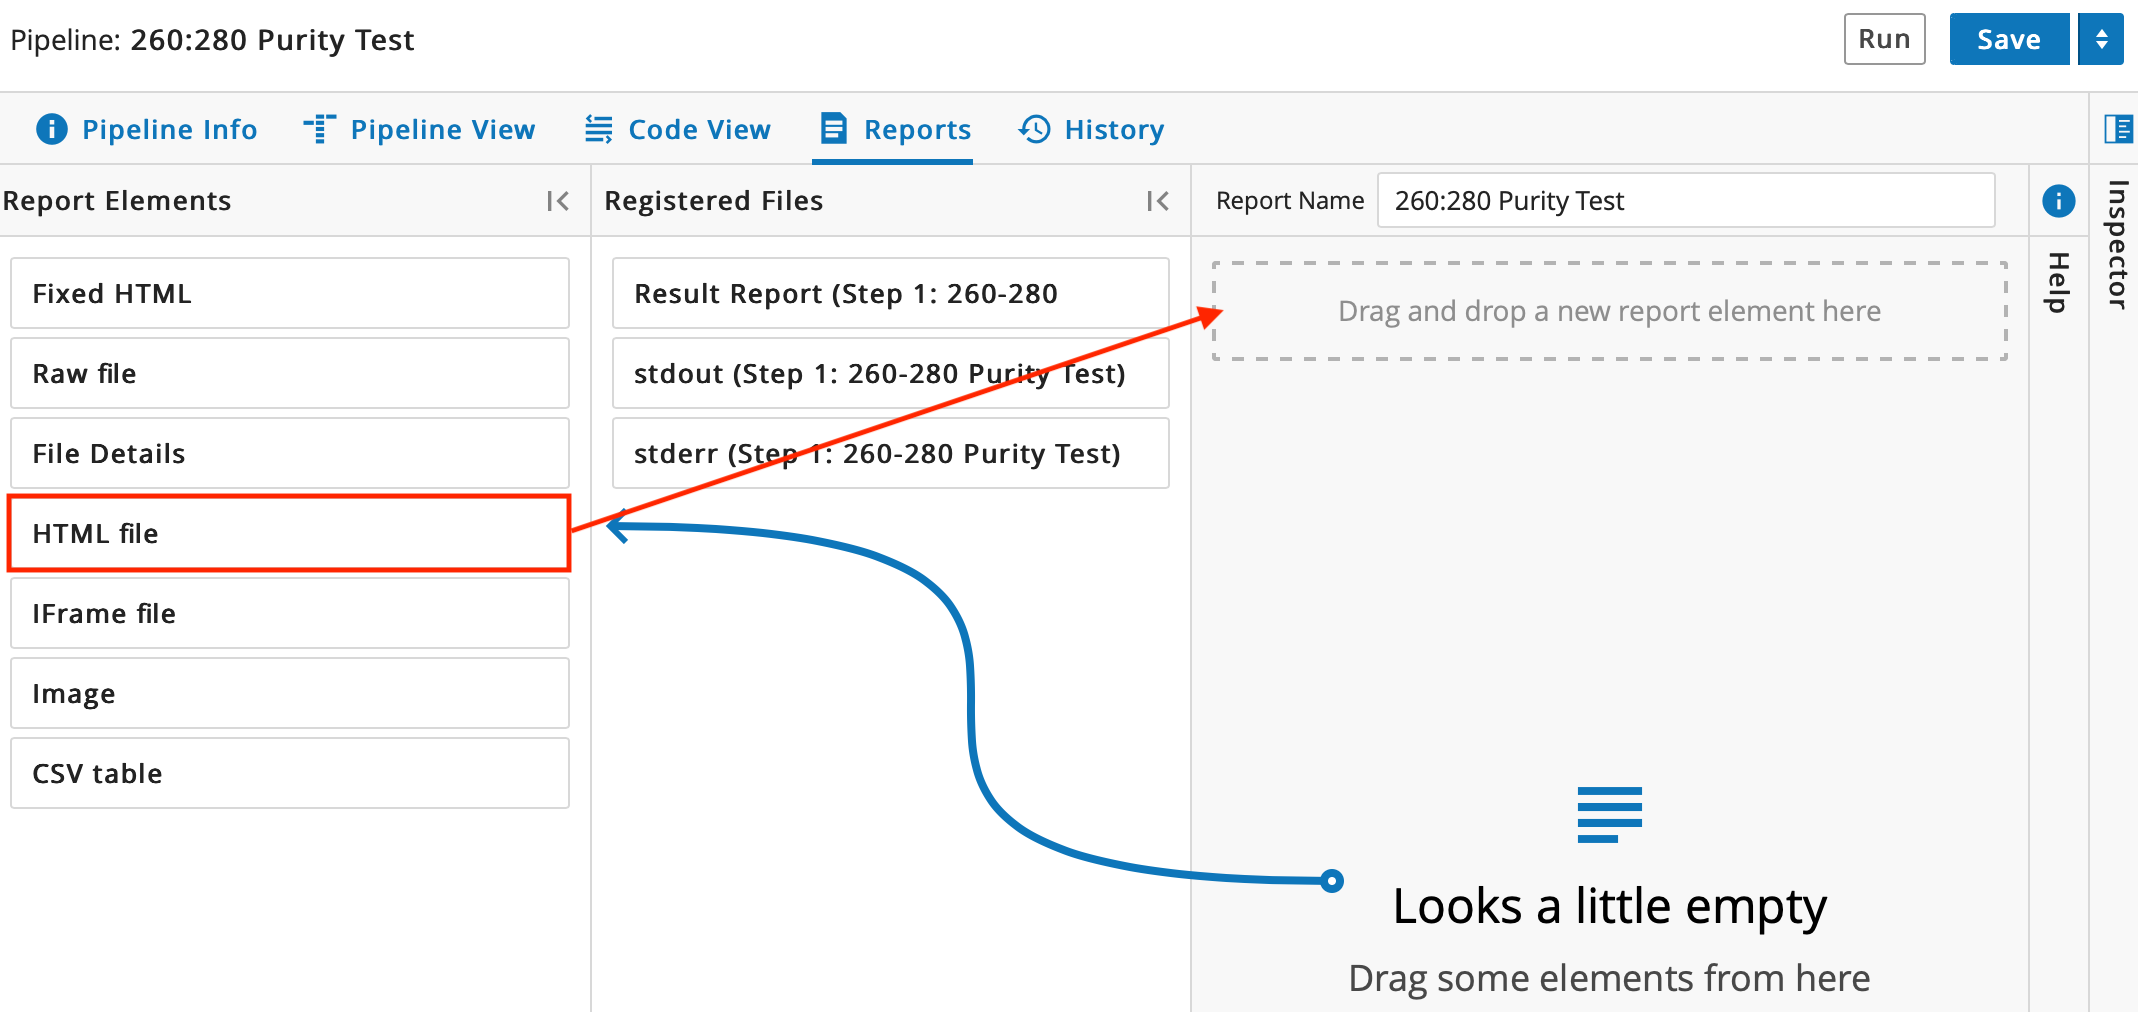Click the Save button

tap(2009, 39)
